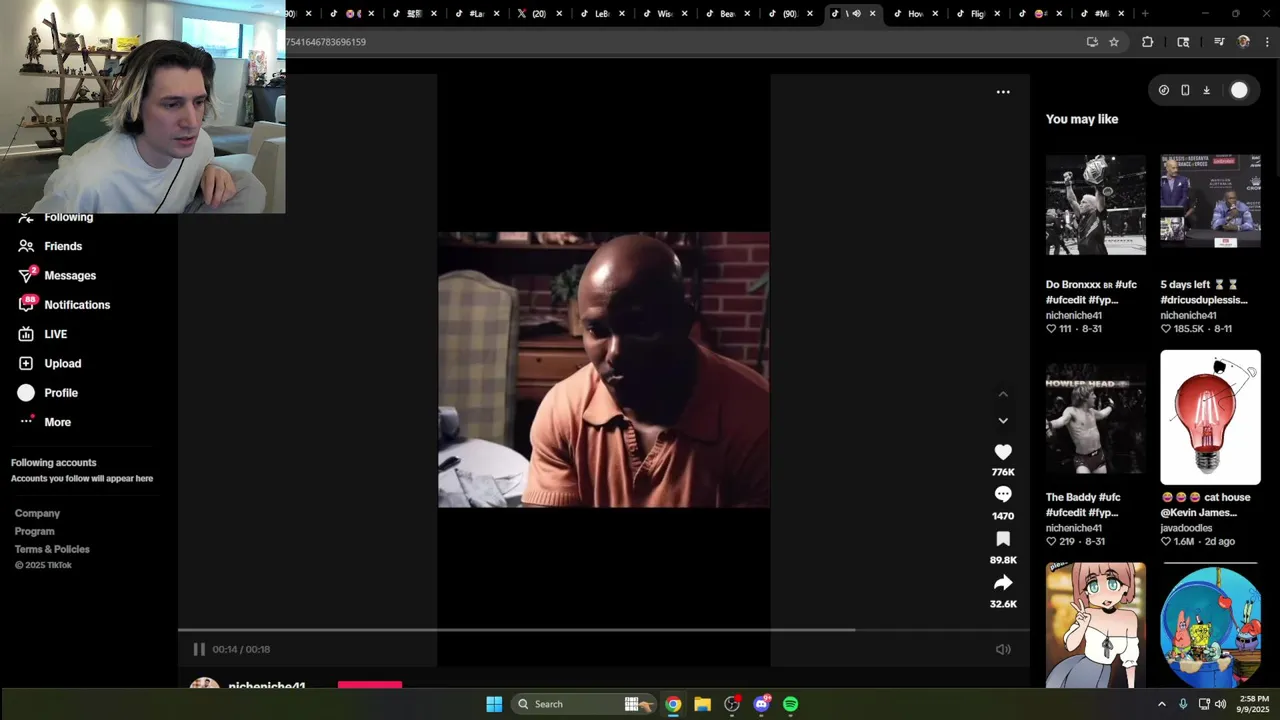Pause the video playback
This screenshot has width=1280, height=720.
(x=199, y=649)
